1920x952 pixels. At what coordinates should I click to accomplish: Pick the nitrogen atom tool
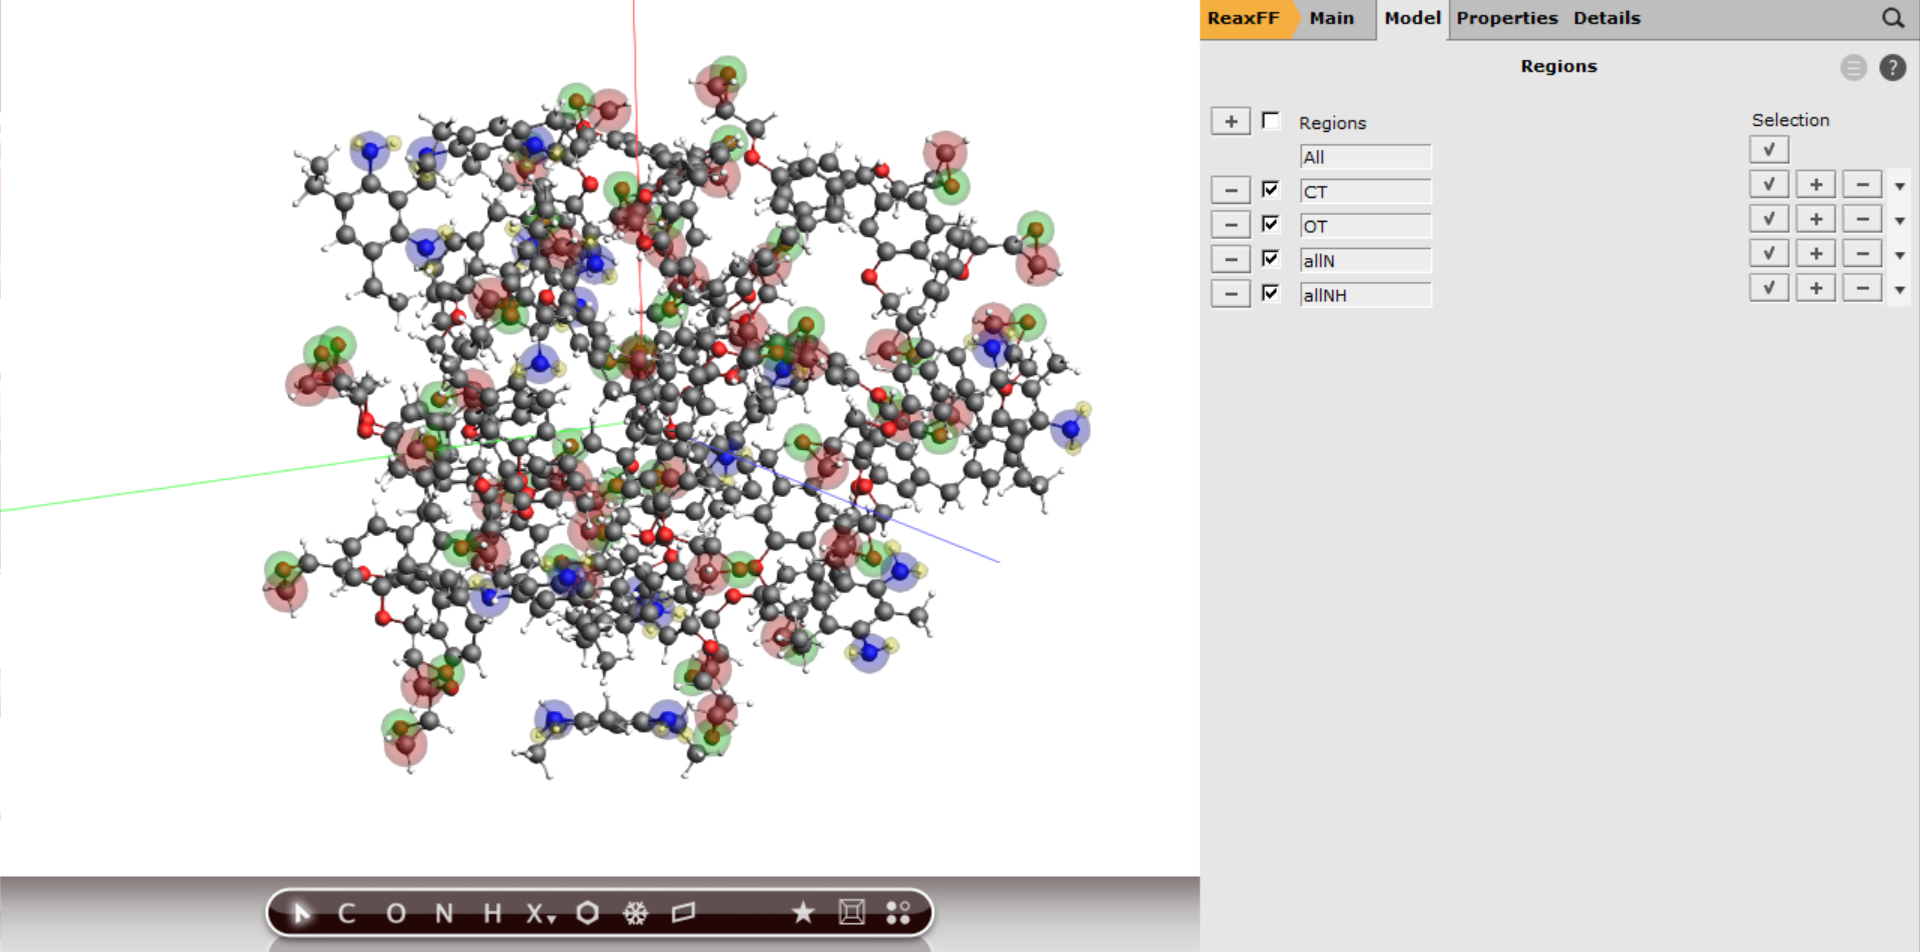pos(444,913)
